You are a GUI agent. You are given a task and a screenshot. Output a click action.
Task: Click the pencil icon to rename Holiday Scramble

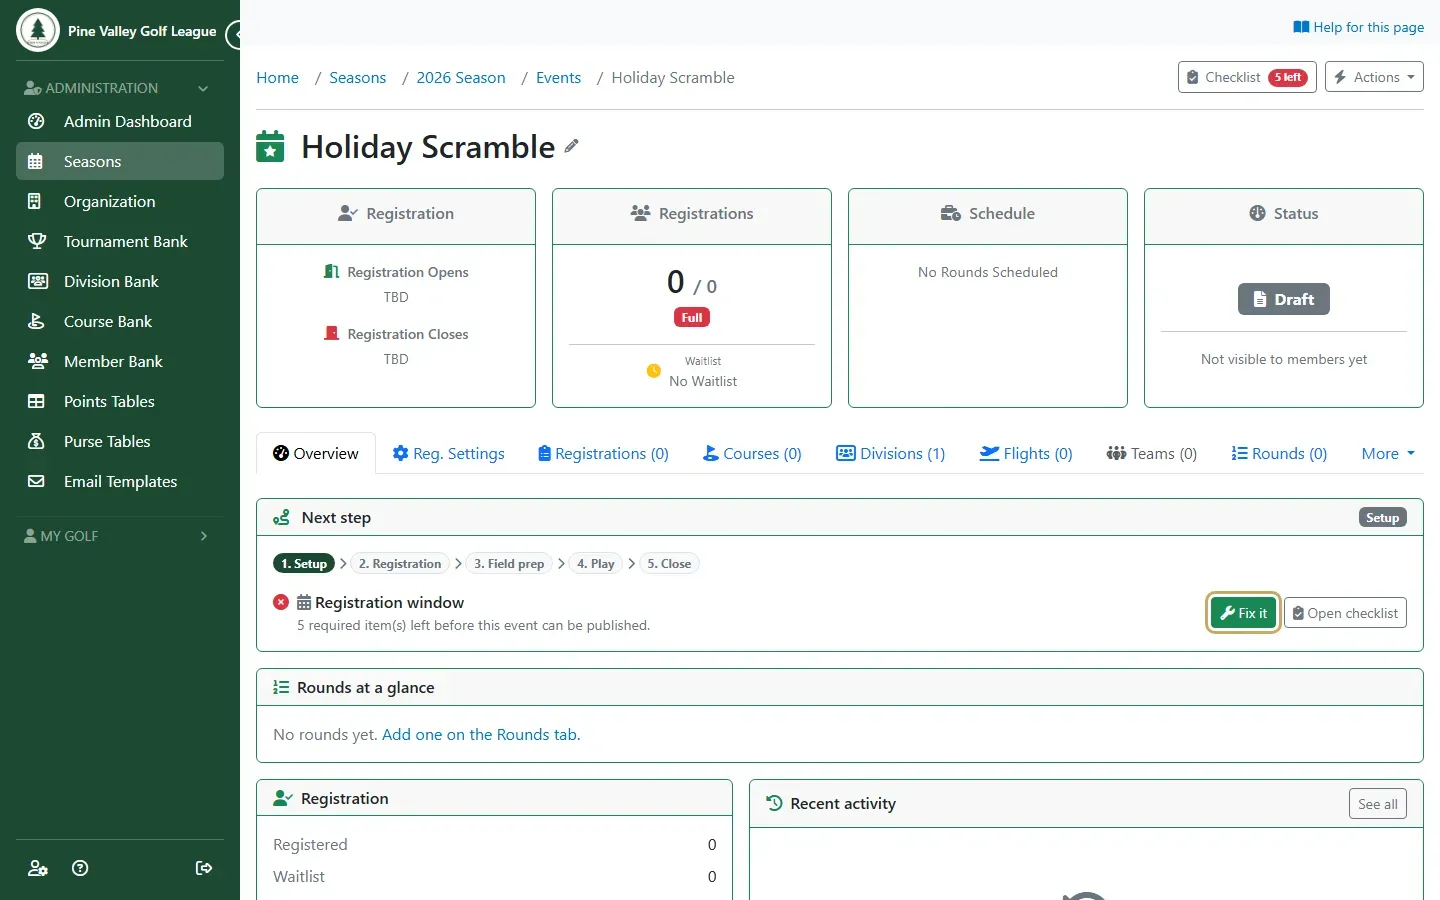tap(571, 146)
